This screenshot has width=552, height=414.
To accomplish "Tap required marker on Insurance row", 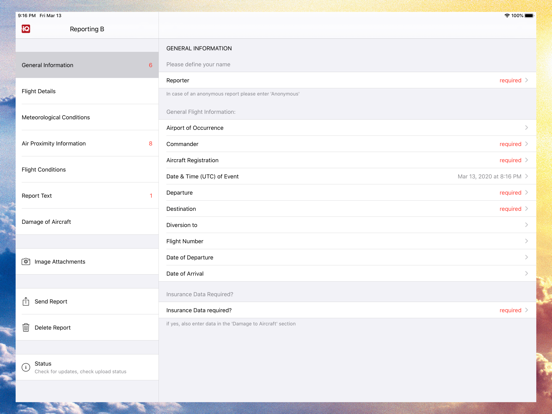I will click(x=510, y=310).
